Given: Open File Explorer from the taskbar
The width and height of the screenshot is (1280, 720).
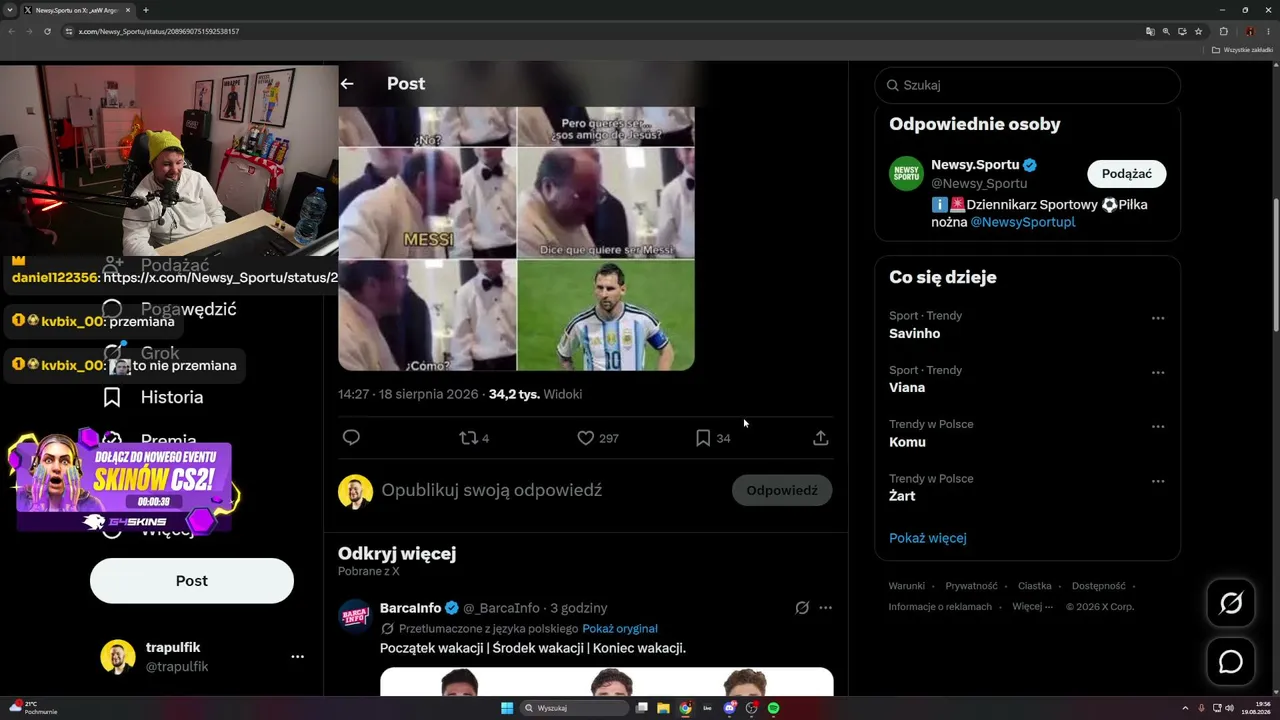Looking at the screenshot, I should pyautogui.click(x=663, y=708).
